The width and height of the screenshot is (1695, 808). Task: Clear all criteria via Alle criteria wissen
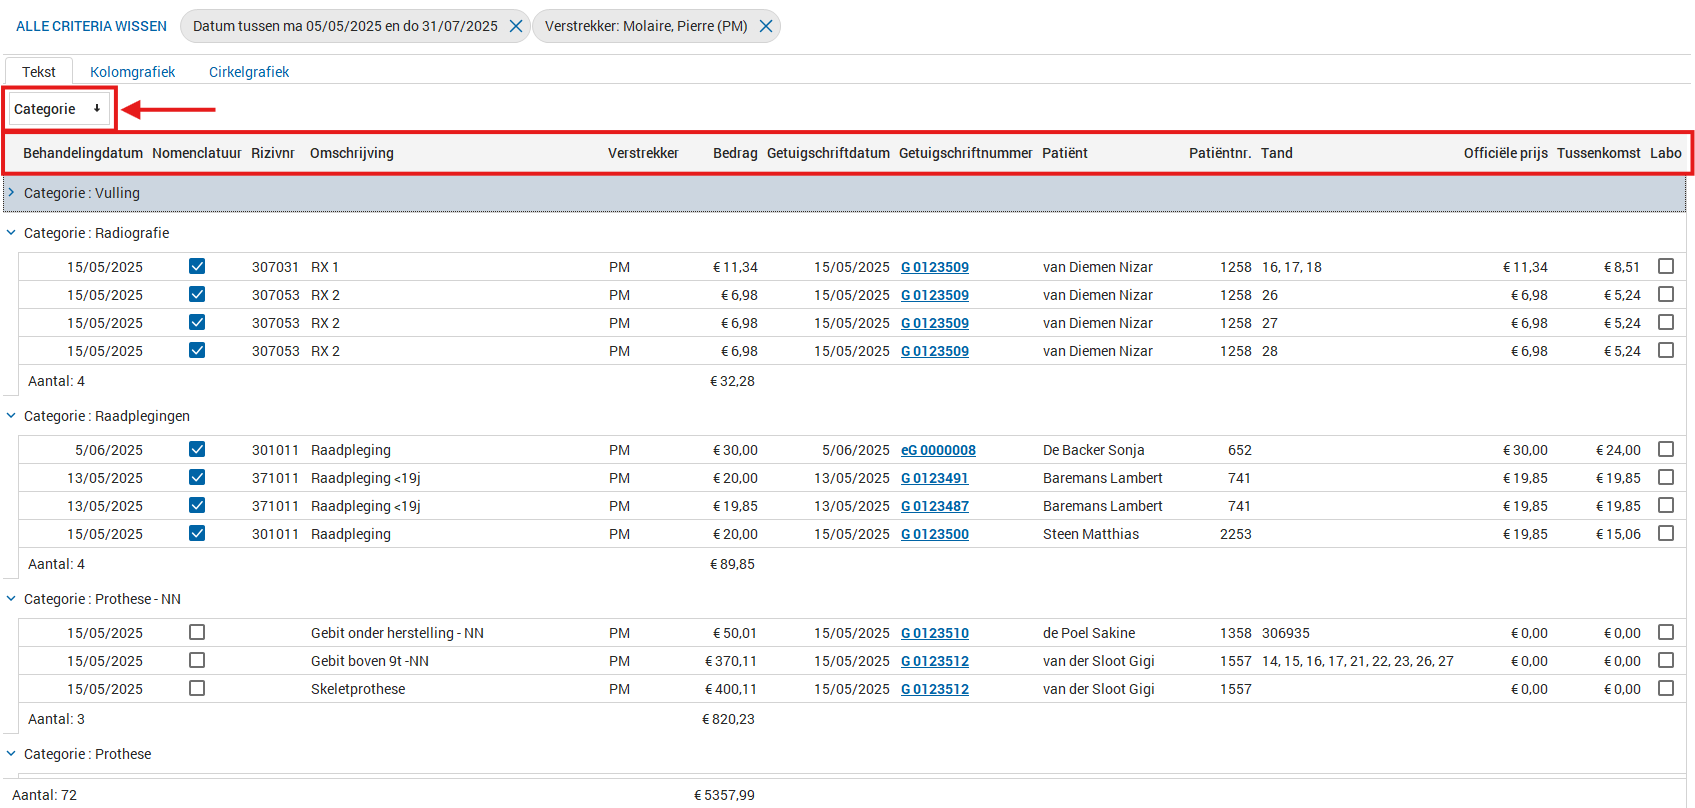click(91, 26)
